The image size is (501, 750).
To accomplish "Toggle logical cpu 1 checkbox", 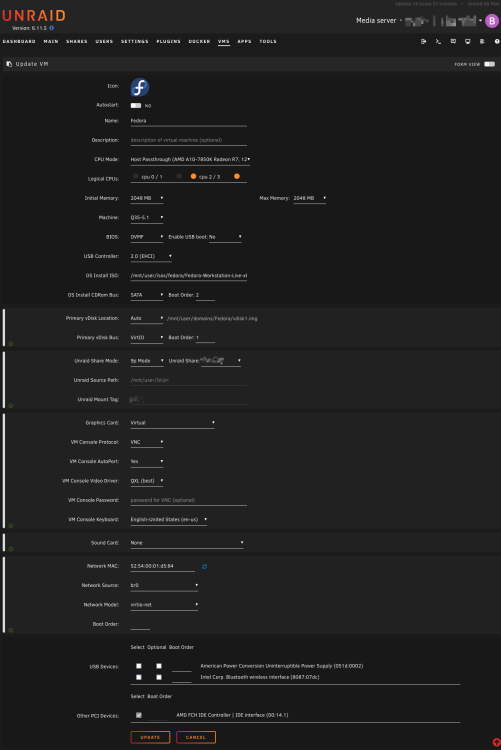I will pyautogui.click(x=179, y=176).
